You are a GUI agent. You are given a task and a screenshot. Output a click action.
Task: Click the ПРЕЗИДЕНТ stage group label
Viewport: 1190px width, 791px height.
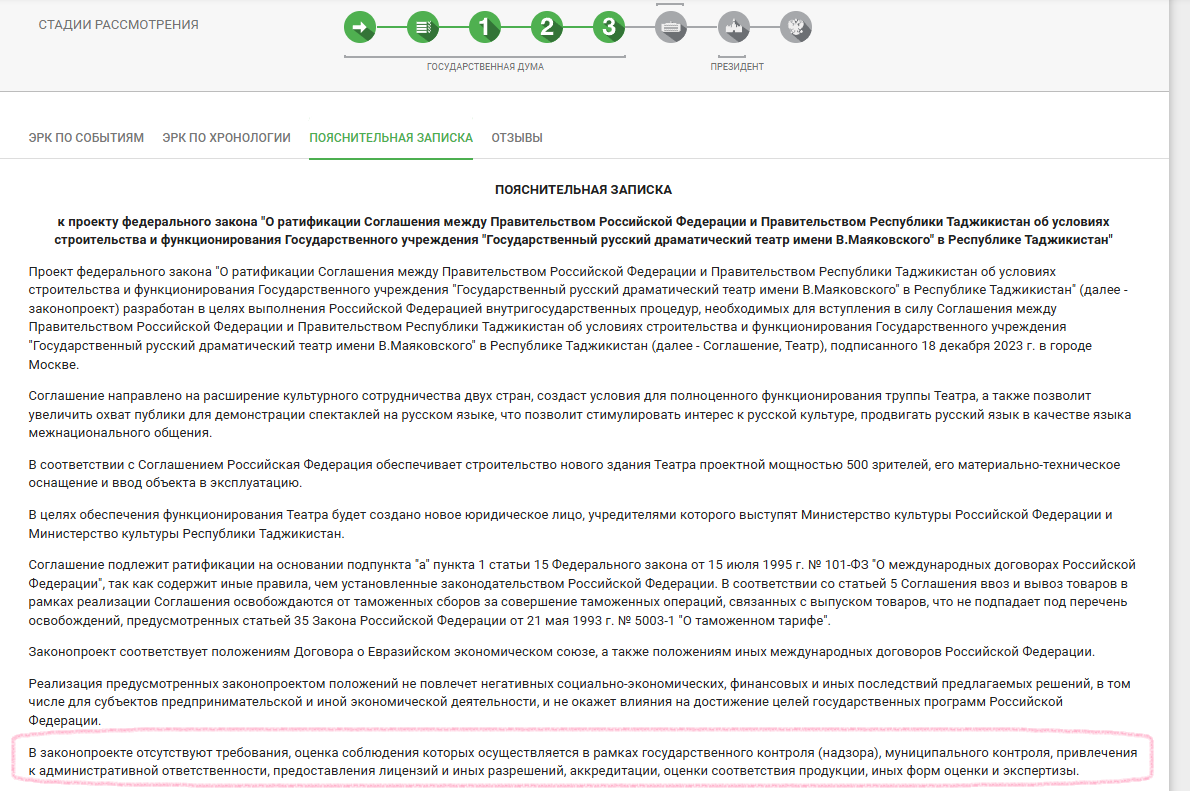click(737, 67)
